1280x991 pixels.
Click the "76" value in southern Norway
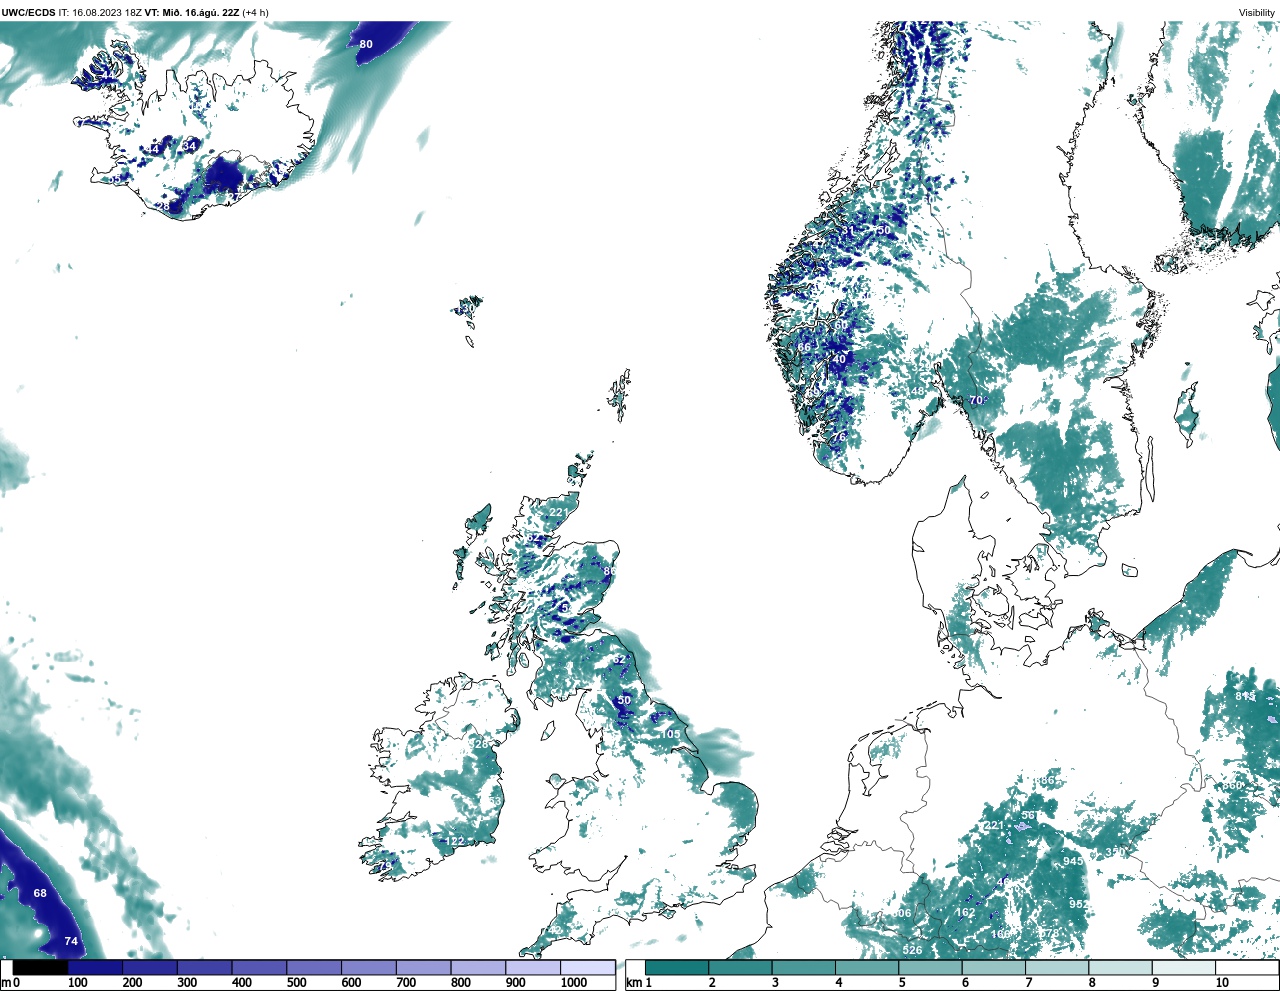[839, 437]
